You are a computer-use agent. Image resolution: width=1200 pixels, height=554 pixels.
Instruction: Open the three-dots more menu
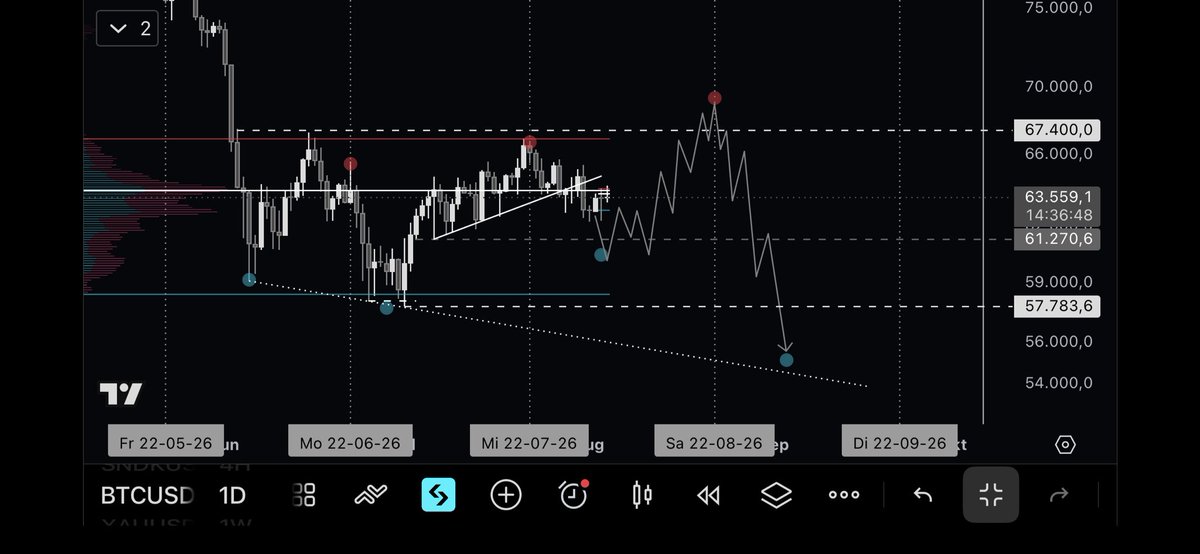click(844, 495)
